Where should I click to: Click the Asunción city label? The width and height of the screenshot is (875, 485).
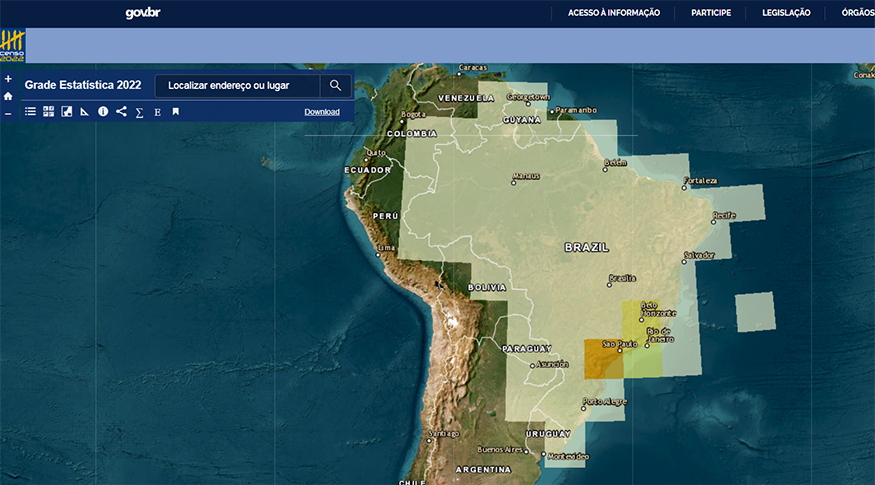click(x=552, y=364)
